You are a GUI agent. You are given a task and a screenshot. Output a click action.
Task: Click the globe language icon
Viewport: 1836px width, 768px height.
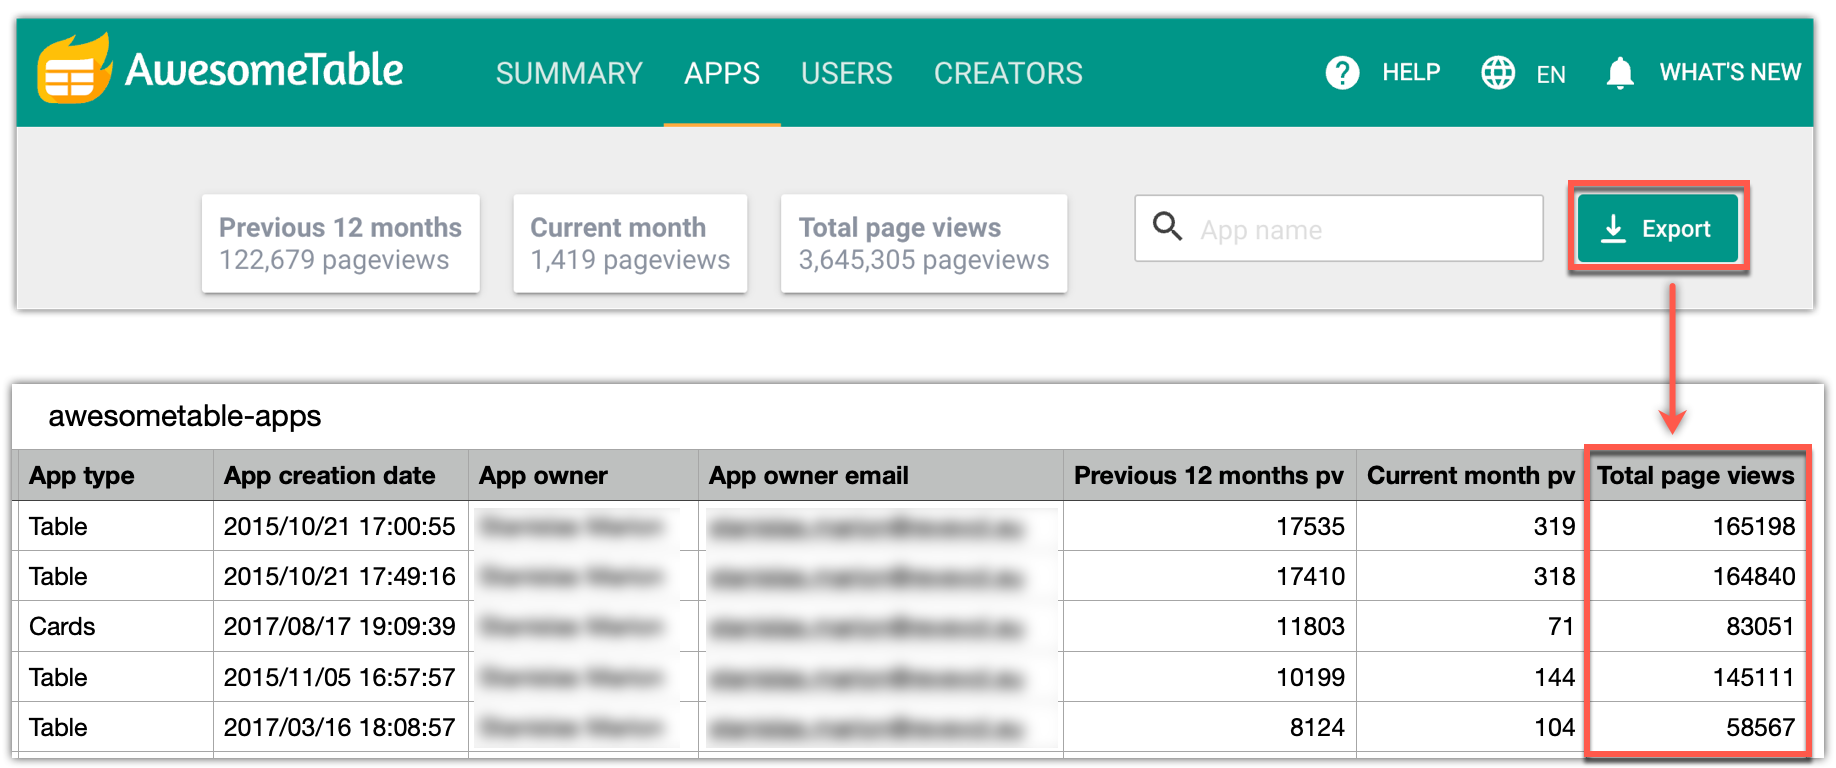pos(1497,73)
